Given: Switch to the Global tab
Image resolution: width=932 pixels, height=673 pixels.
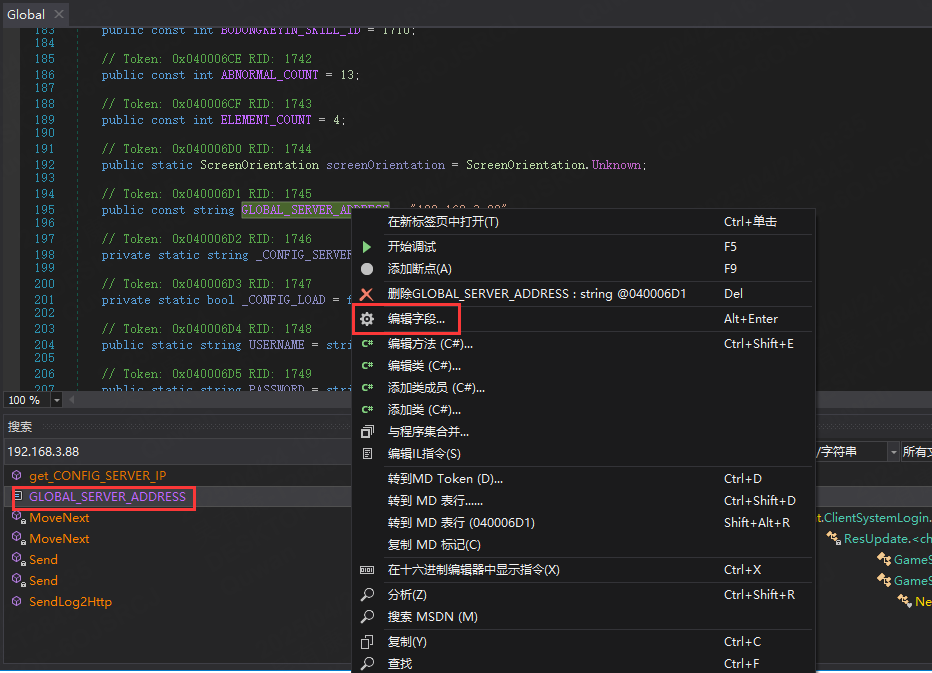Looking at the screenshot, I should click(x=26, y=14).
